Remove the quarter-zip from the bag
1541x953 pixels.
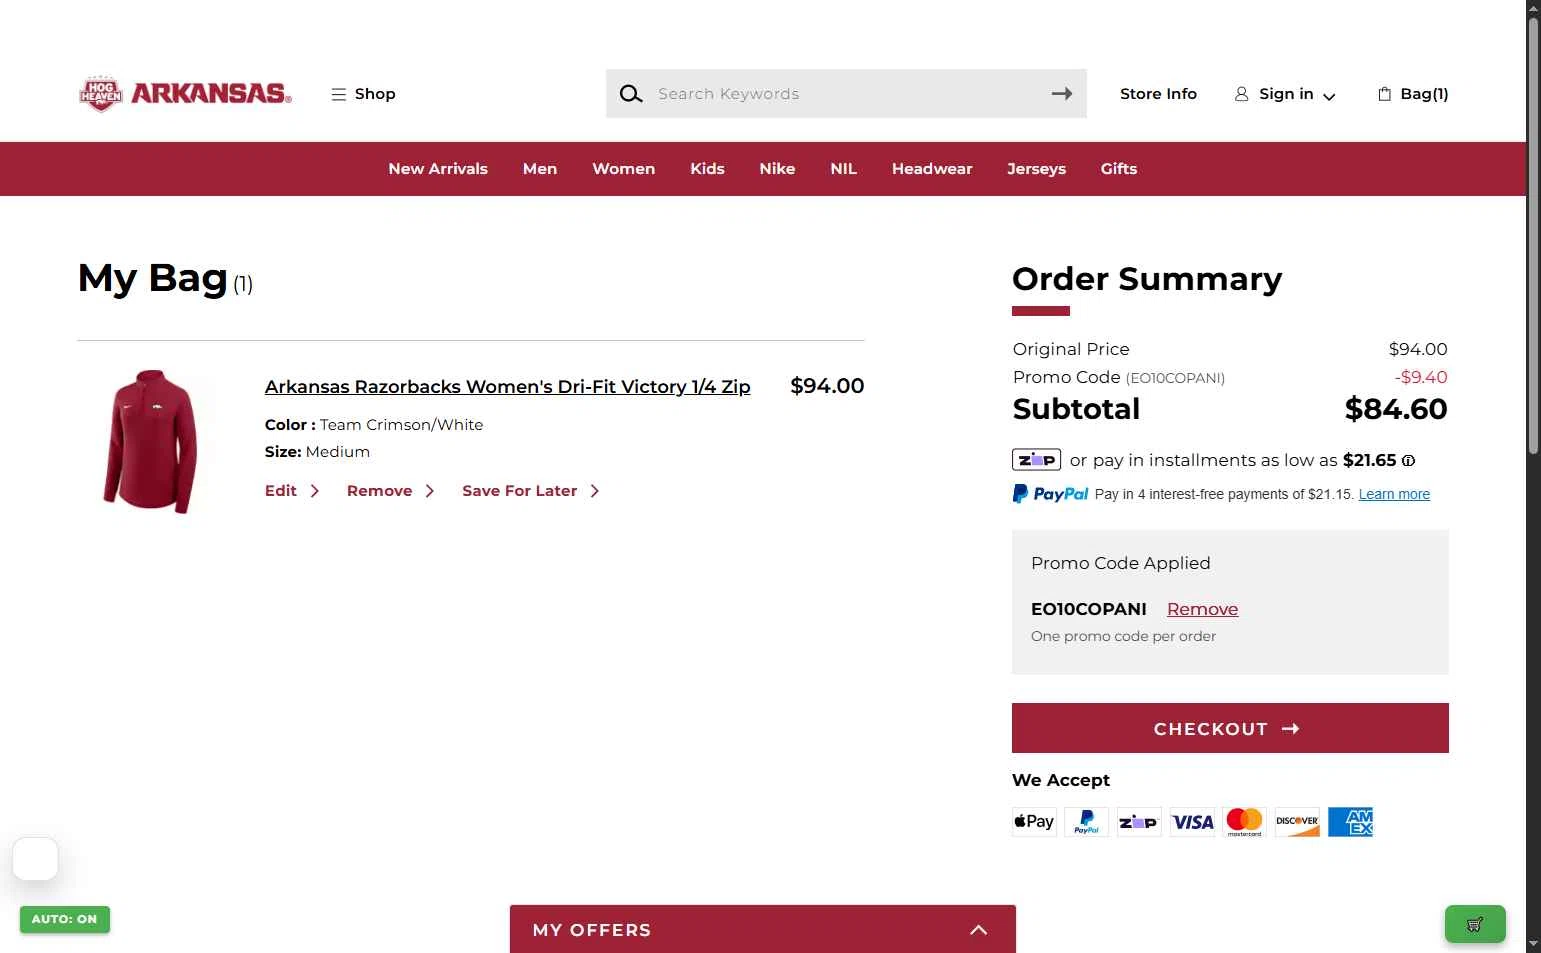[x=391, y=491]
